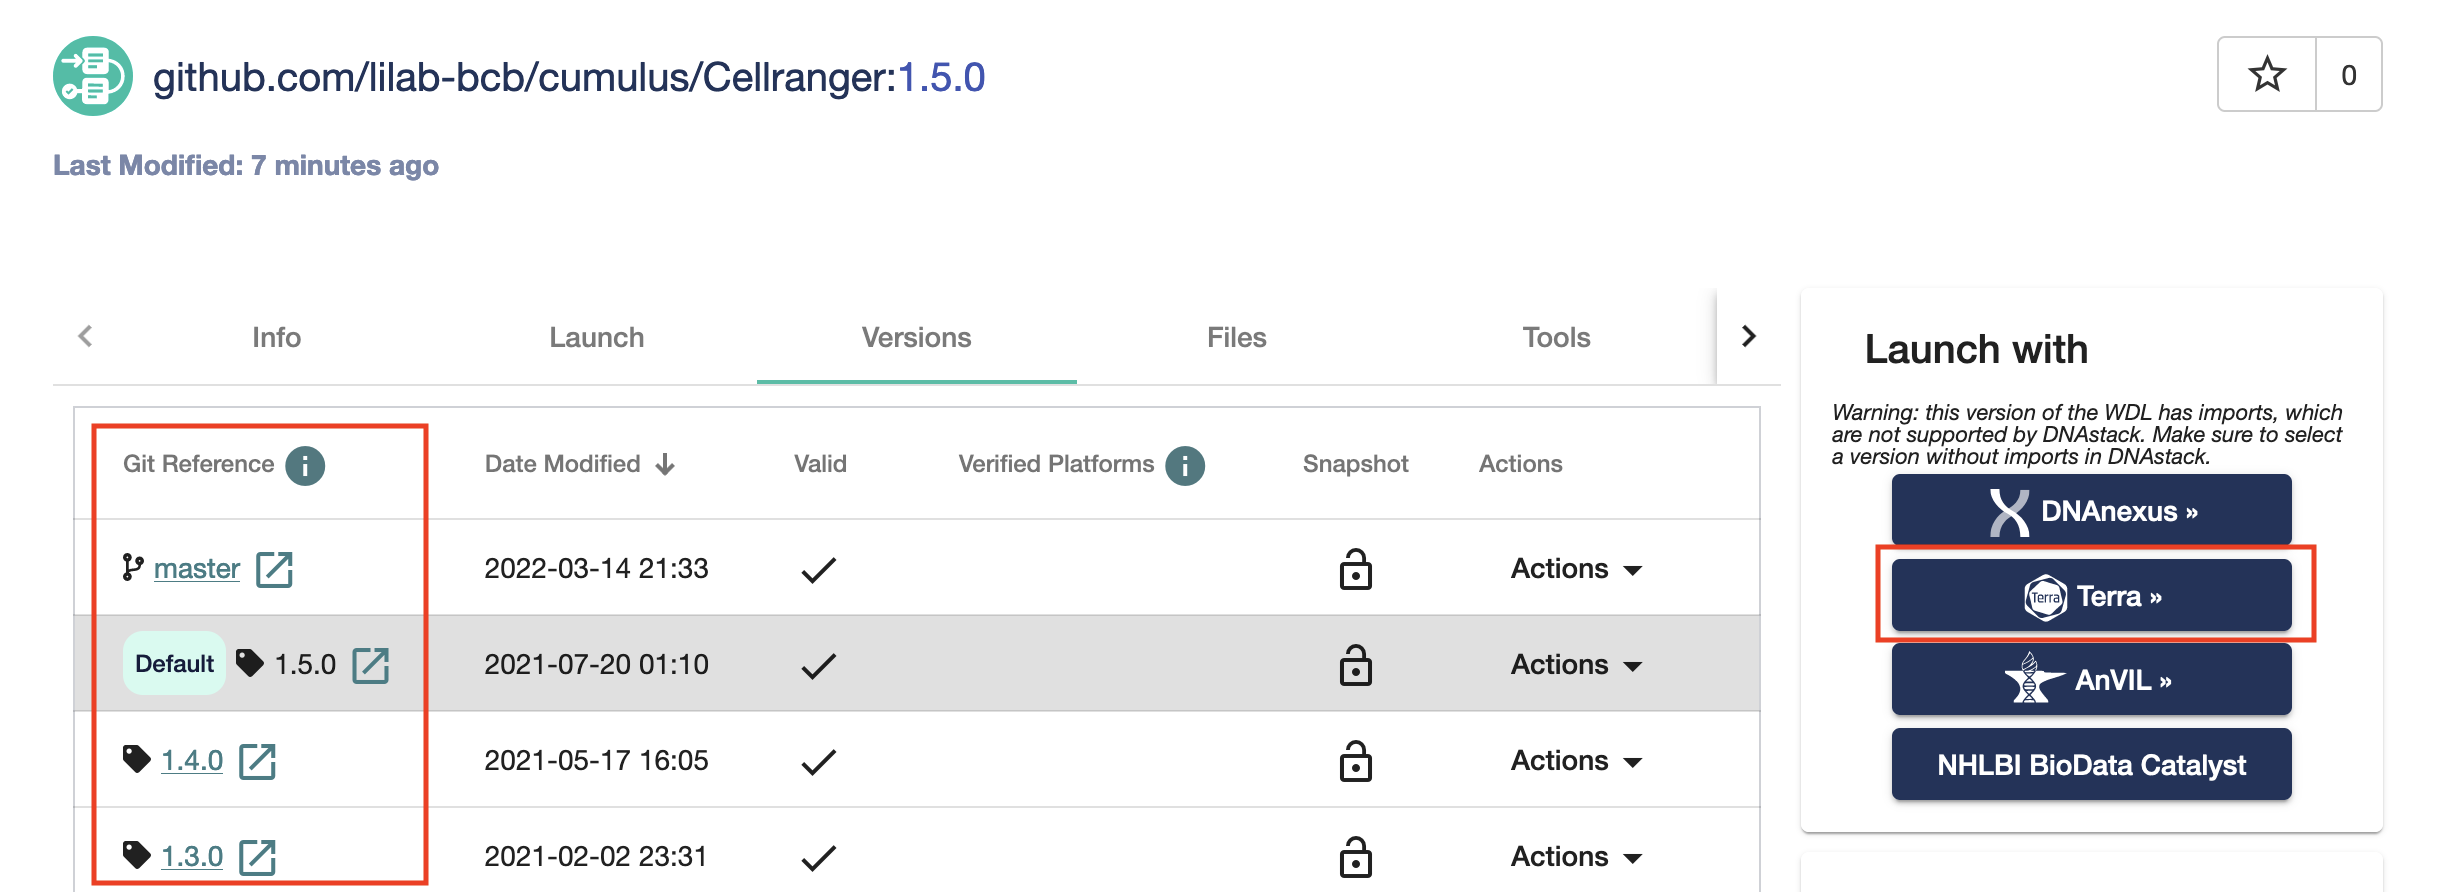This screenshot has height=892, width=2444.
Task: Open 1.5.0 tag external link icon
Action: click(370, 665)
